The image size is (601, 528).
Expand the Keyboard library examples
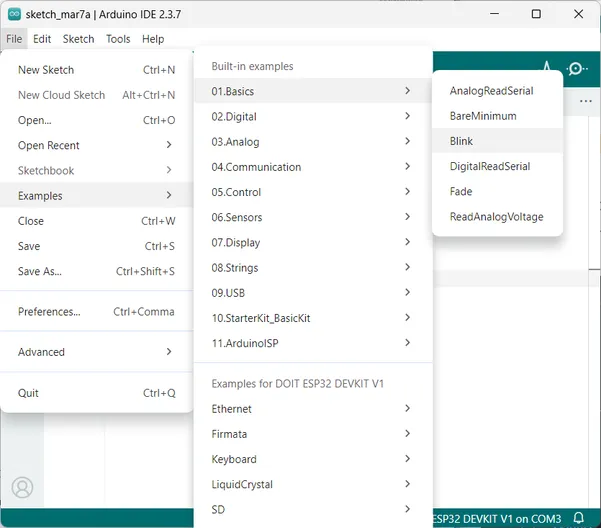click(x=313, y=459)
